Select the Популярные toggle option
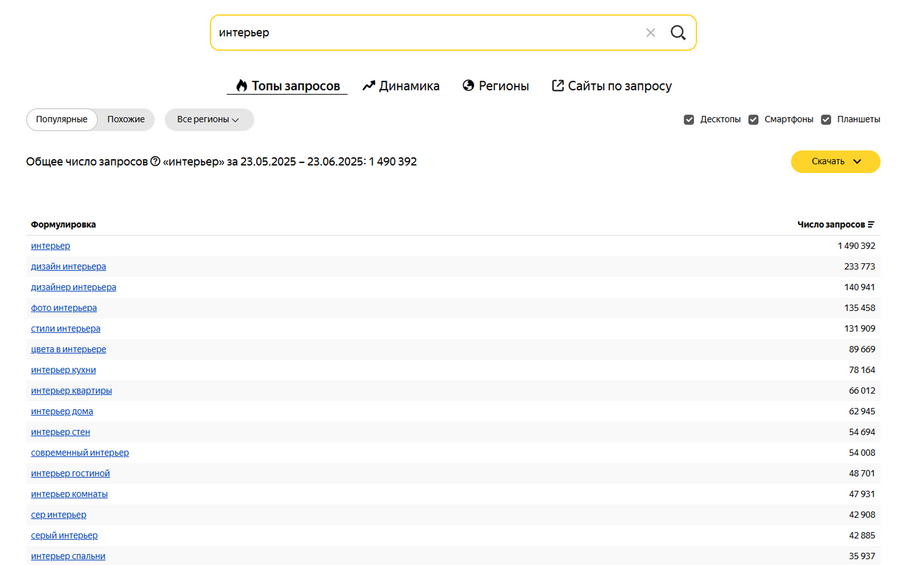 [62, 120]
